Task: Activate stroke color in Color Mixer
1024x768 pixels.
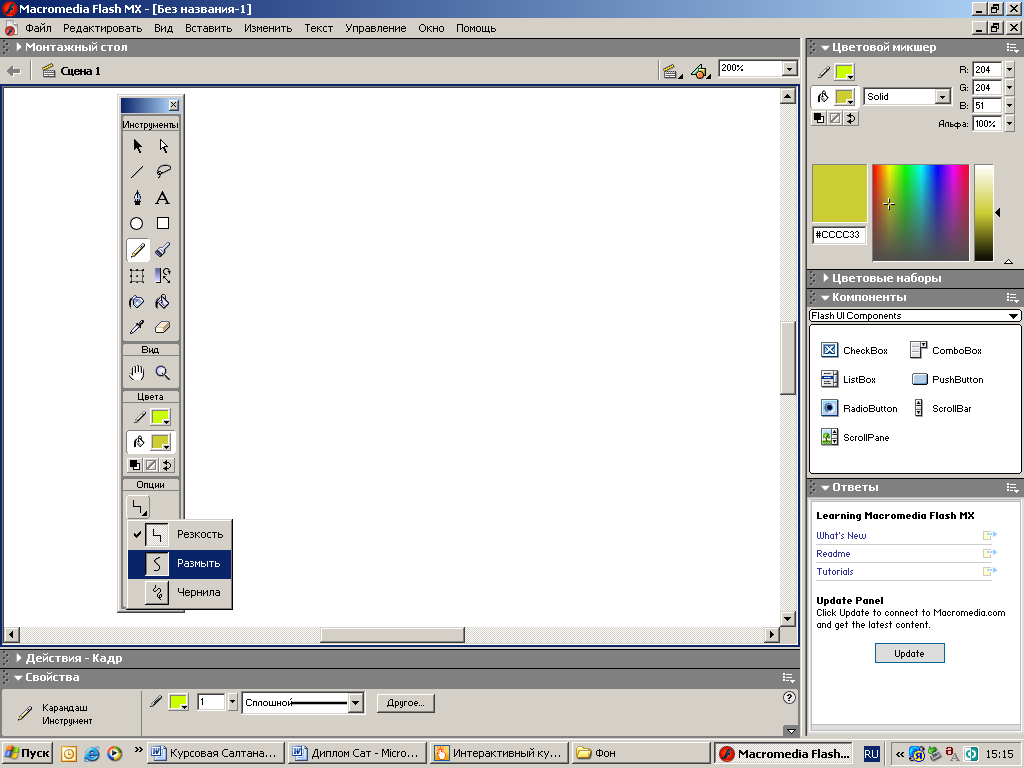Action: pyautogui.click(x=824, y=71)
